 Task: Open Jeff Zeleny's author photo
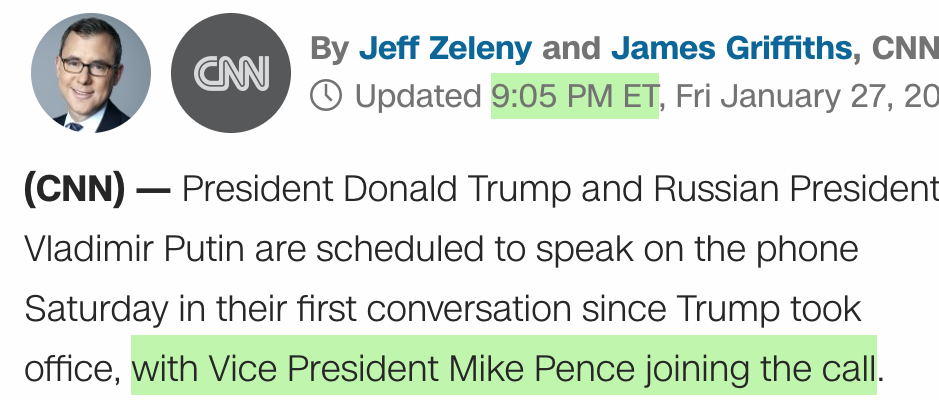(91, 73)
